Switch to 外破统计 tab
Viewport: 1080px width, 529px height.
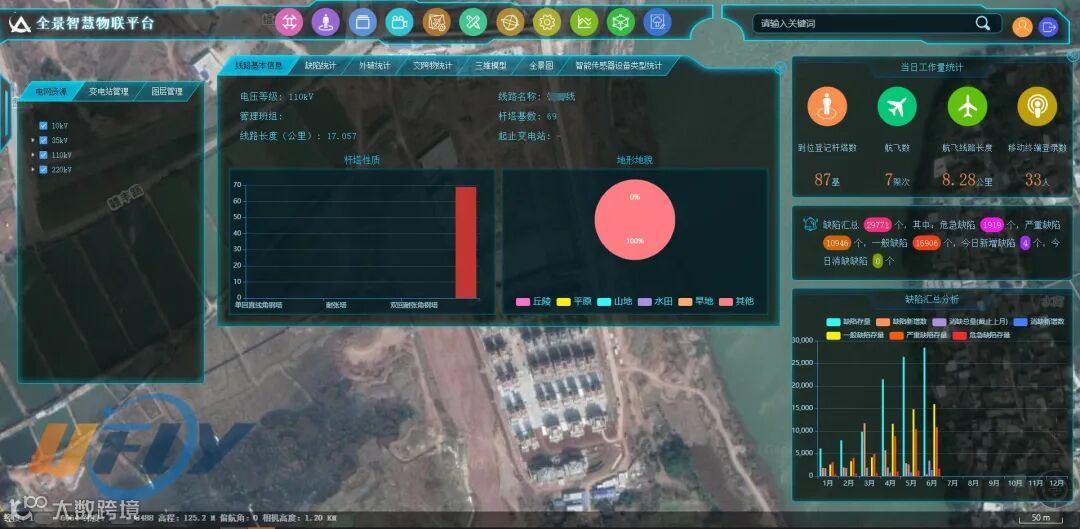point(375,66)
